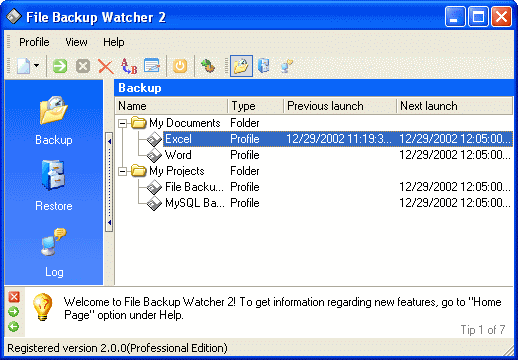Sort by Previous launch column header
The width and height of the screenshot is (518, 360).
340,106
